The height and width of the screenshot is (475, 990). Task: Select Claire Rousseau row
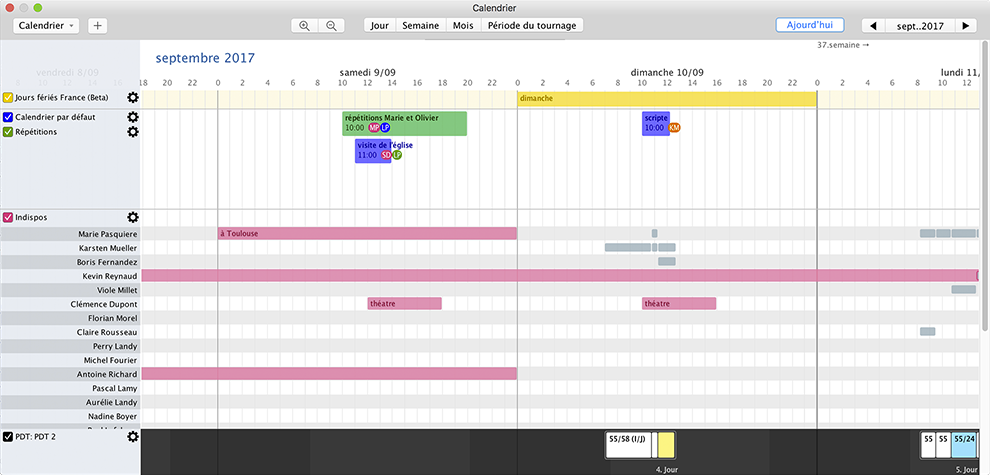pyautogui.click(x=69, y=332)
